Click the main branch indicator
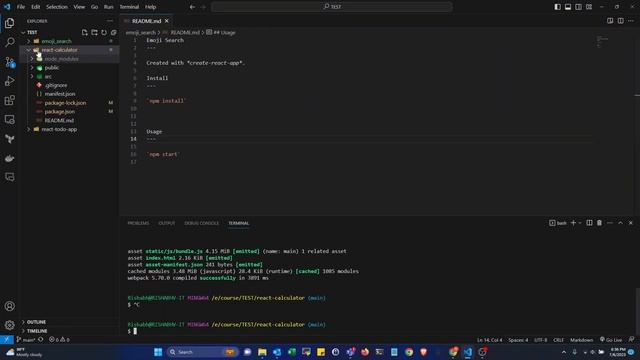Viewport: 640px width, 360px height. 26,340
